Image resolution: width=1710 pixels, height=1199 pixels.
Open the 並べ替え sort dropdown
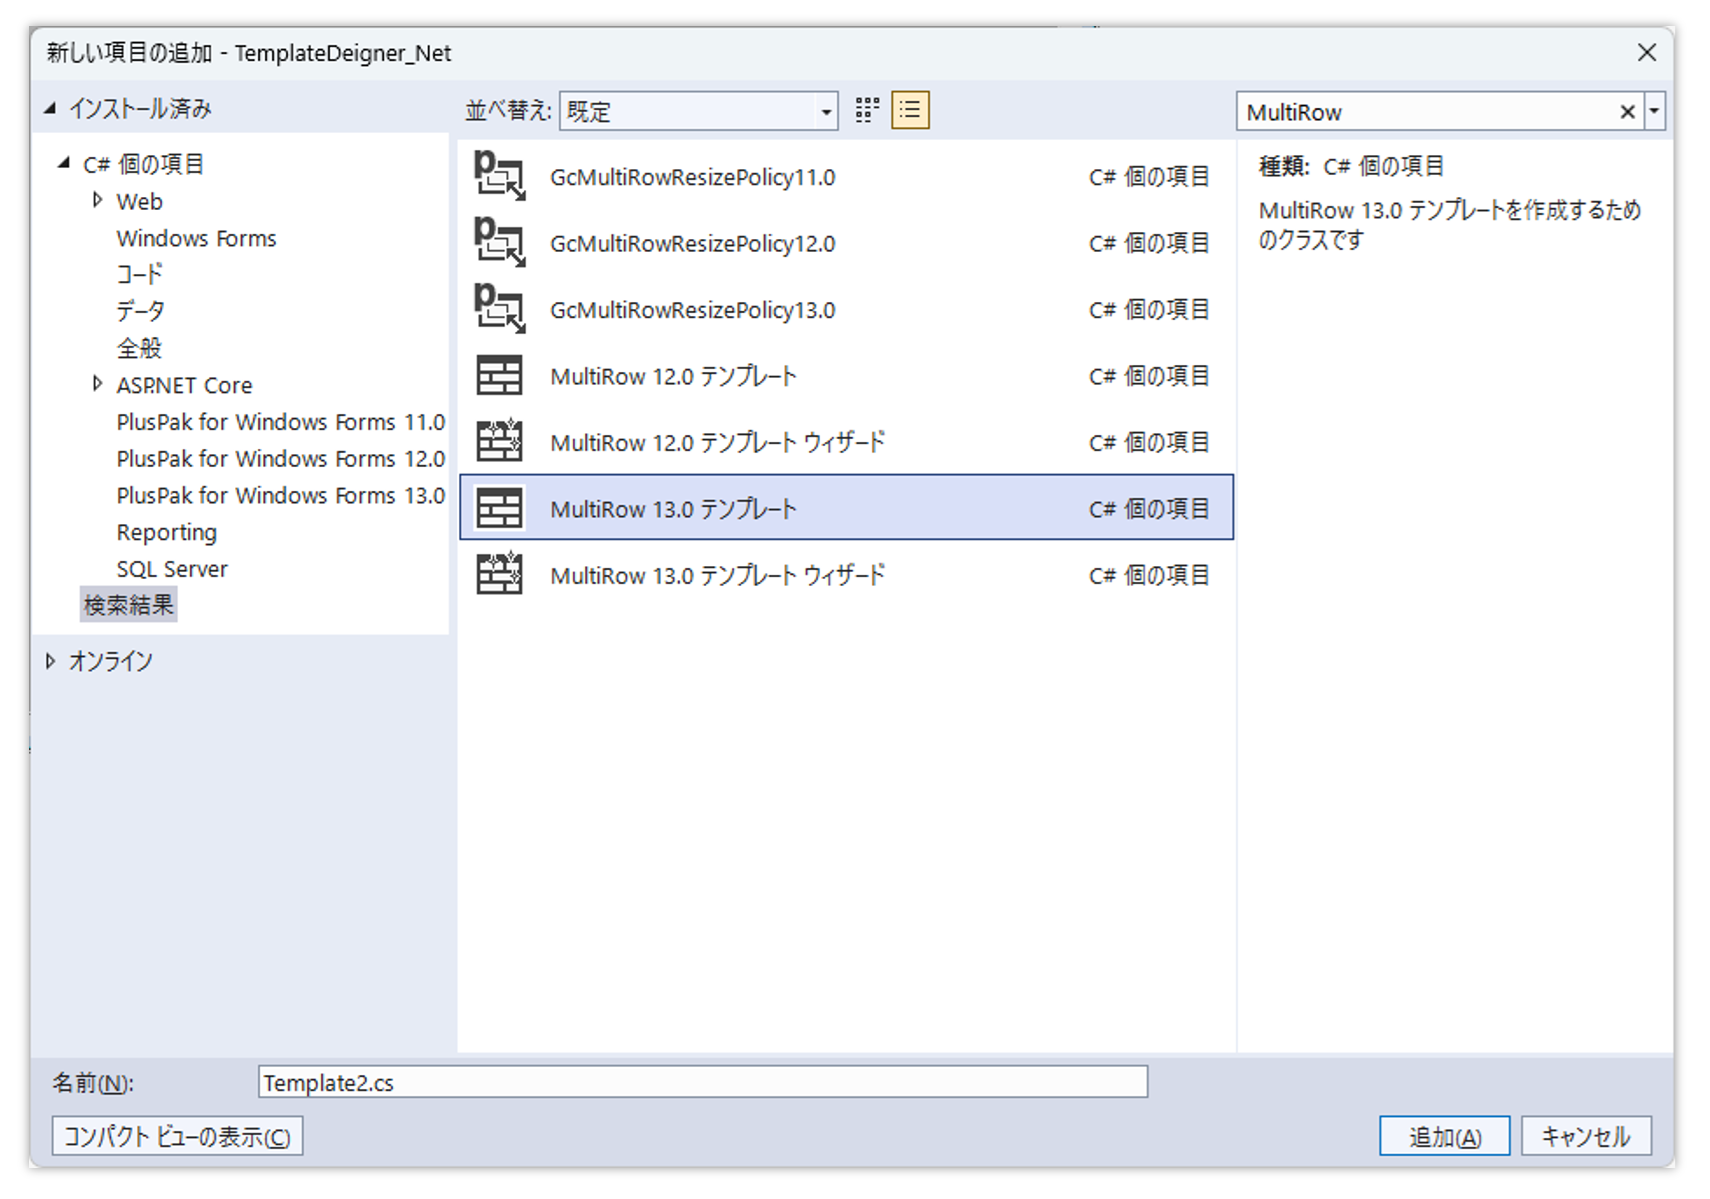coord(698,111)
